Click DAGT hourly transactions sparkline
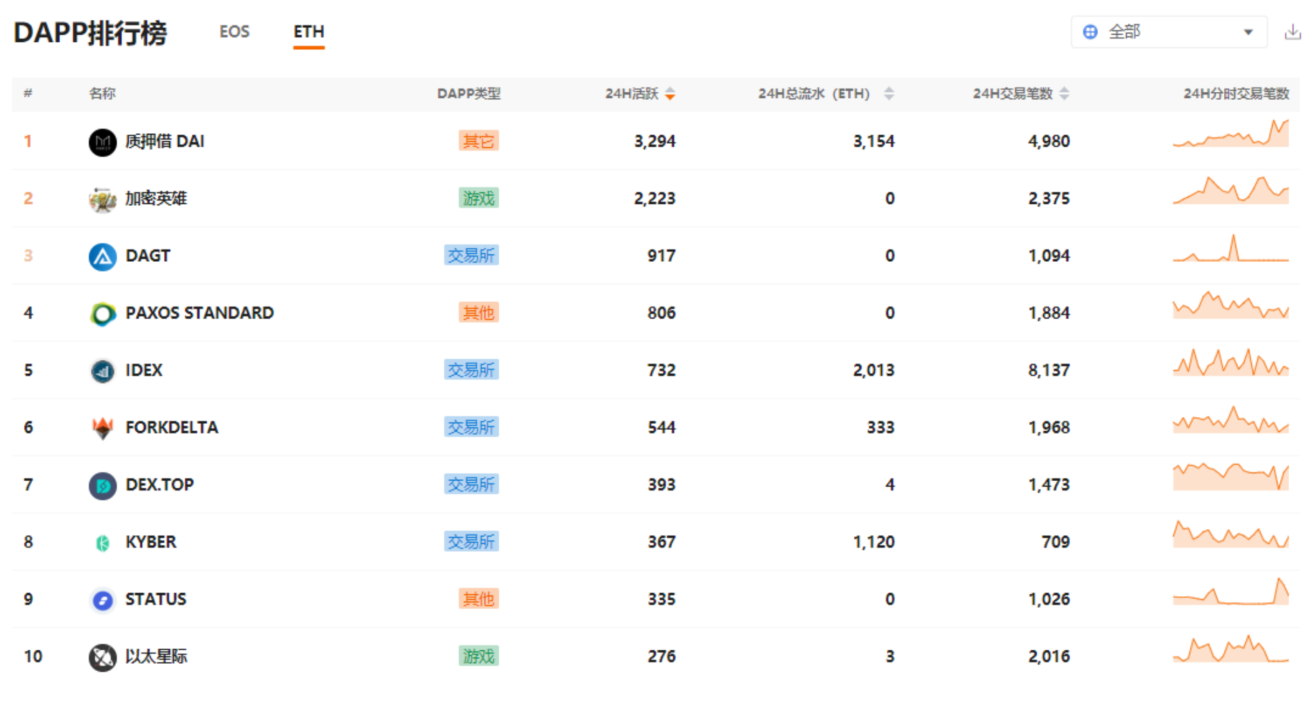 (1231, 248)
